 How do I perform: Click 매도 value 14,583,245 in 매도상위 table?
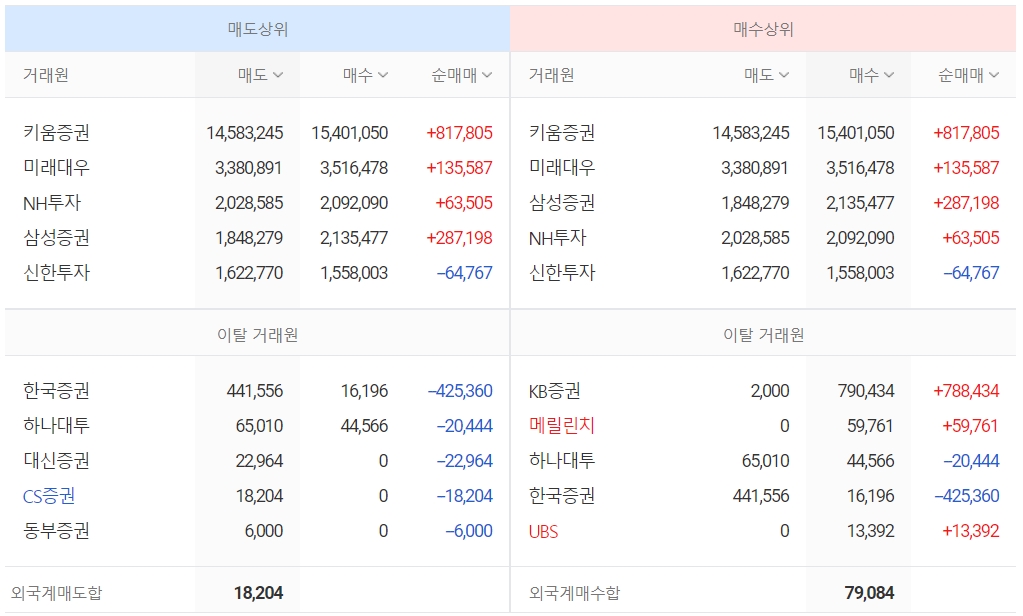click(x=245, y=132)
